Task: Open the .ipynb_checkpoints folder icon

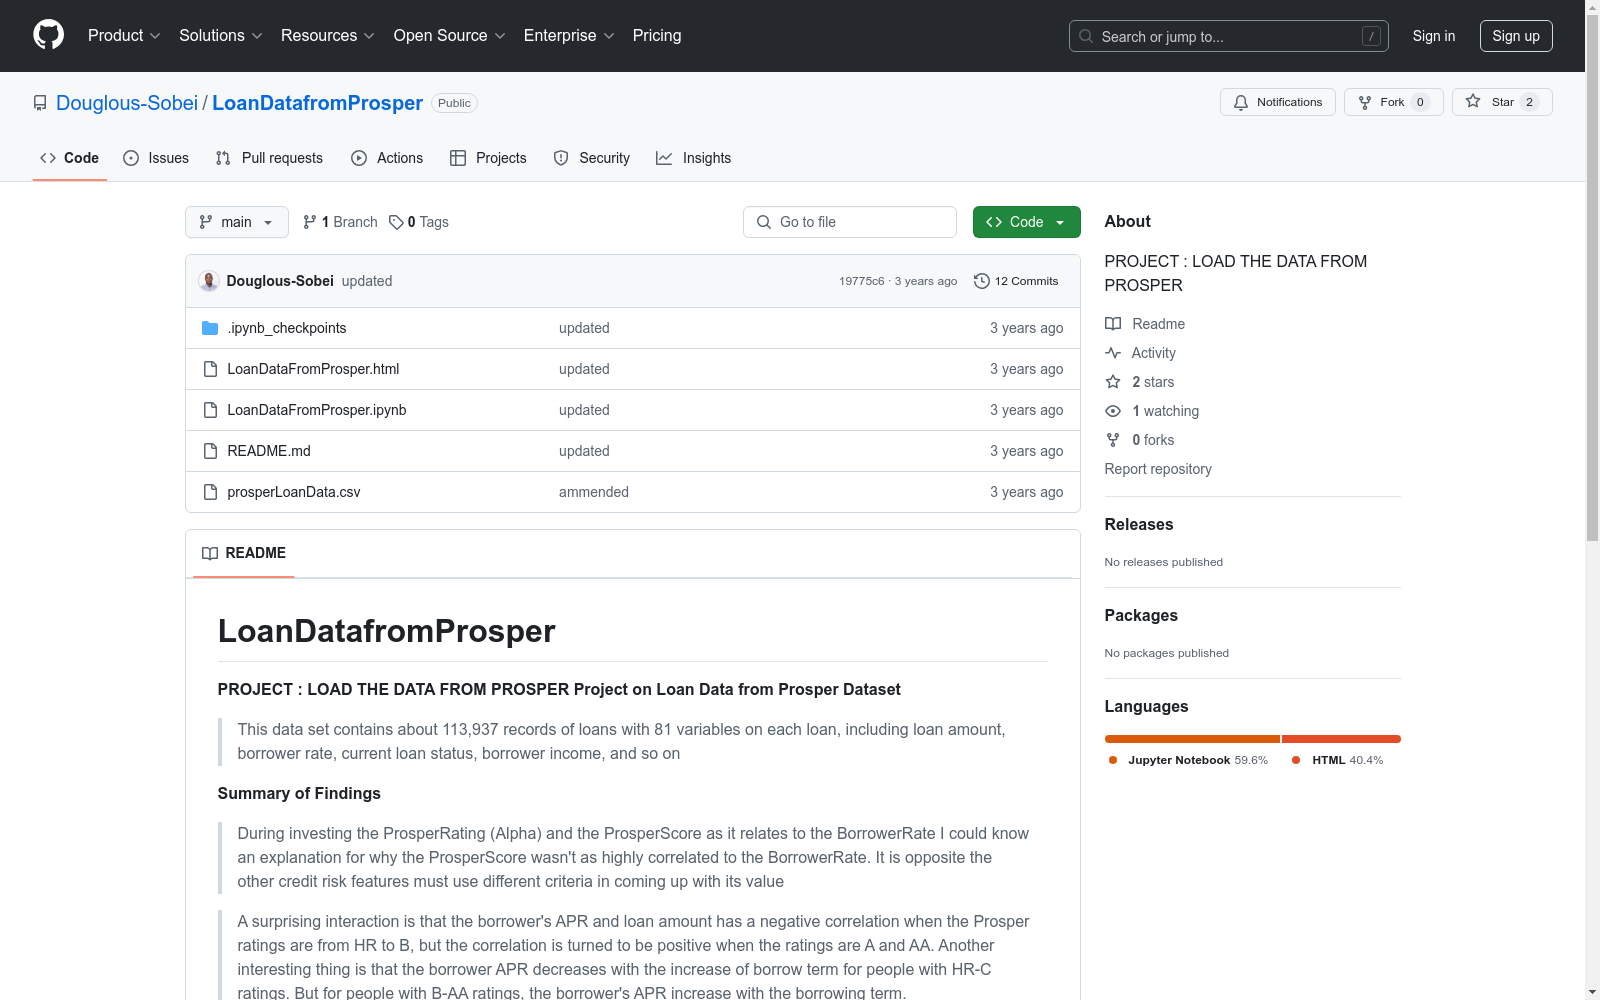Action: click(x=210, y=327)
